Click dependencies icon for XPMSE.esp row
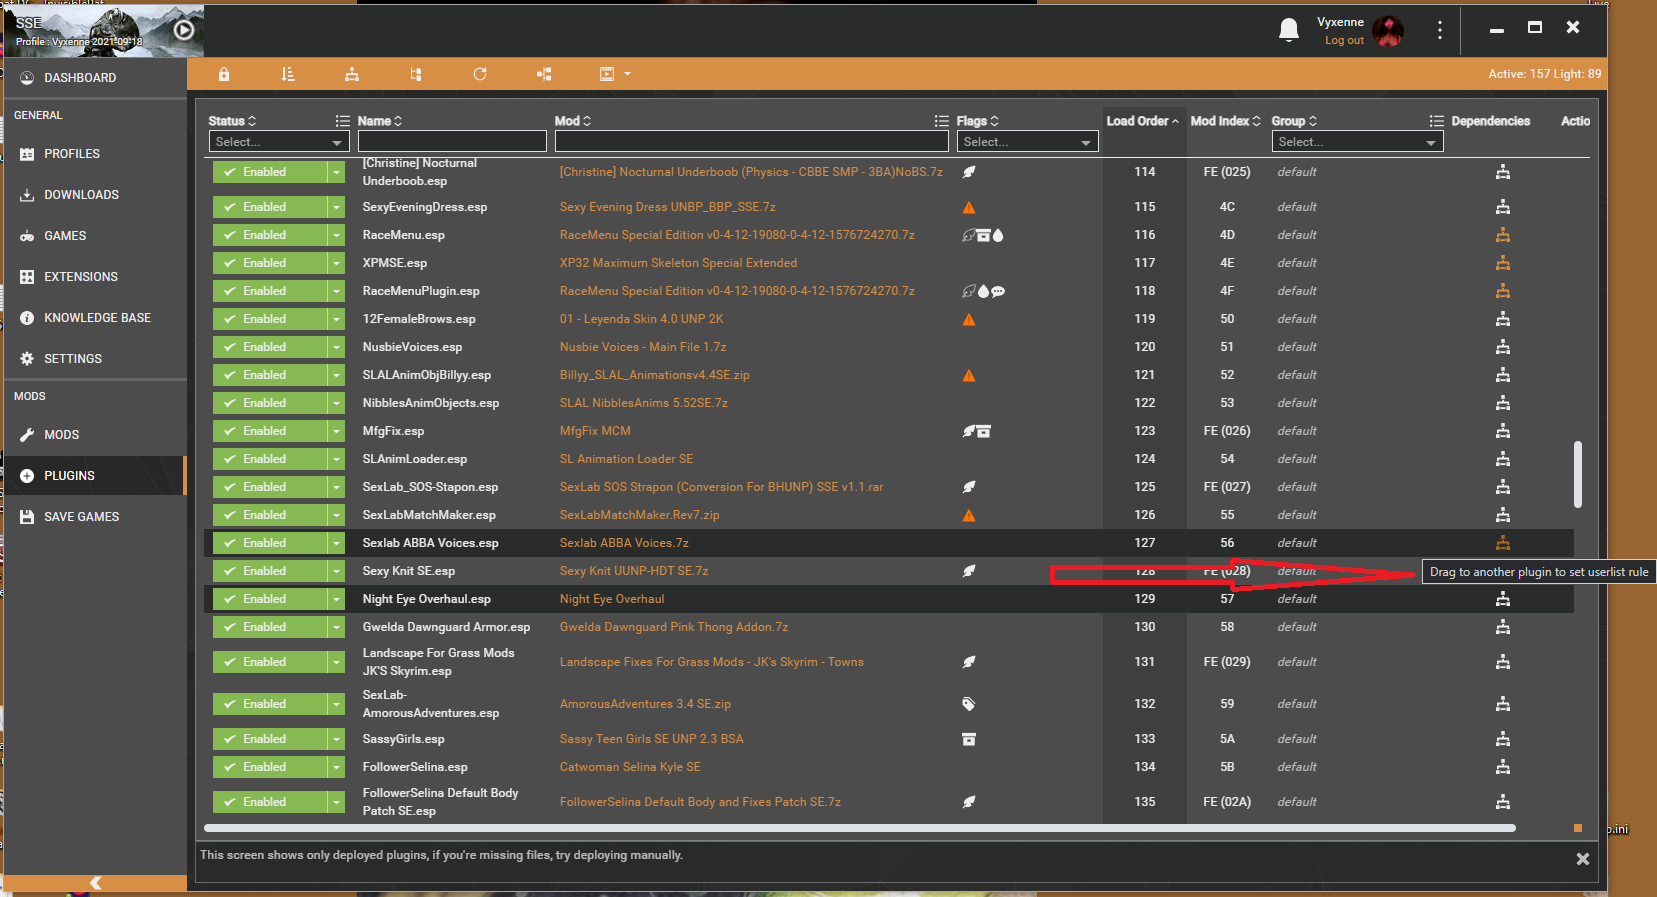 click(x=1502, y=263)
